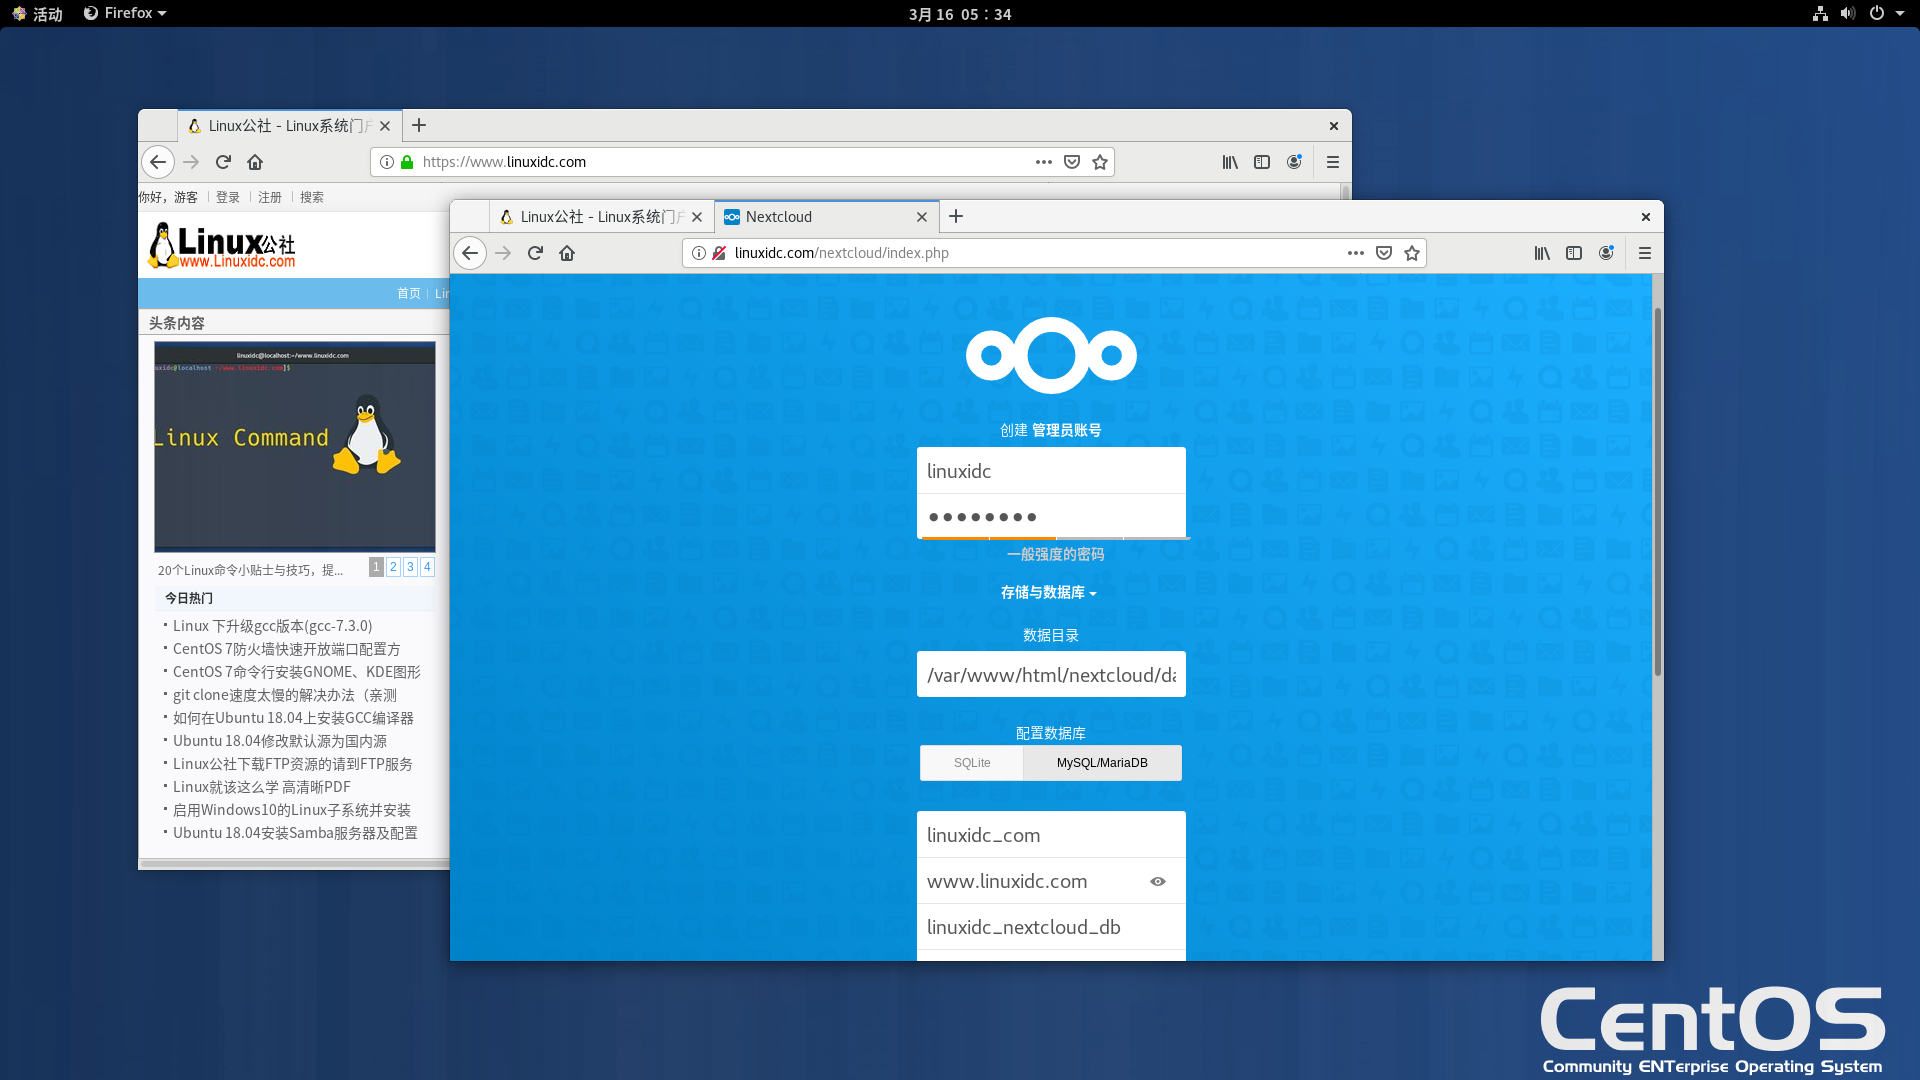
Task: Open the Firefox library menu
Action: (x=1541, y=253)
